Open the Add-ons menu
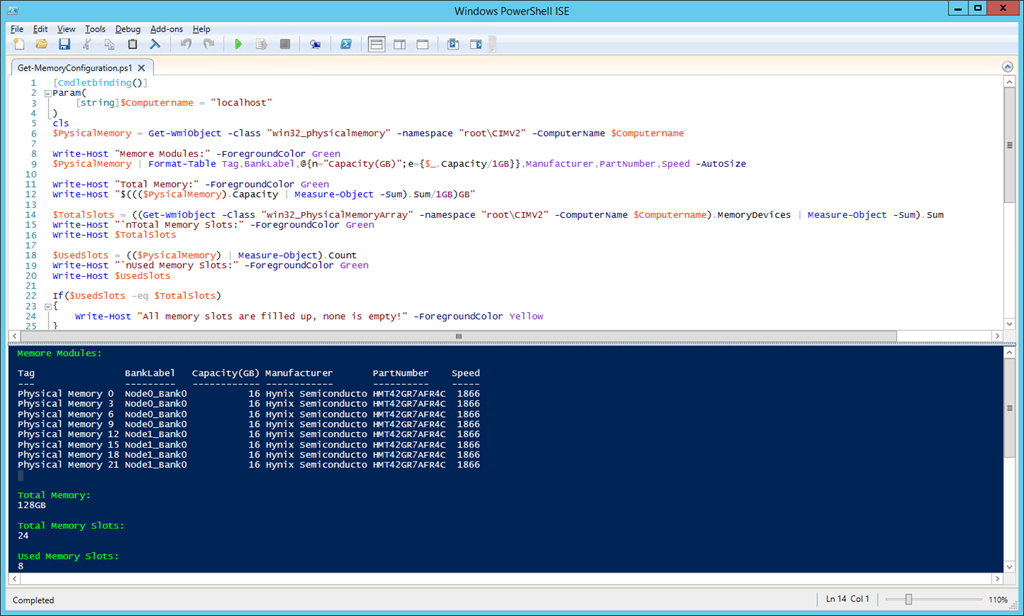The height and width of the screenshot is (616, 1024). coord(167,29)
